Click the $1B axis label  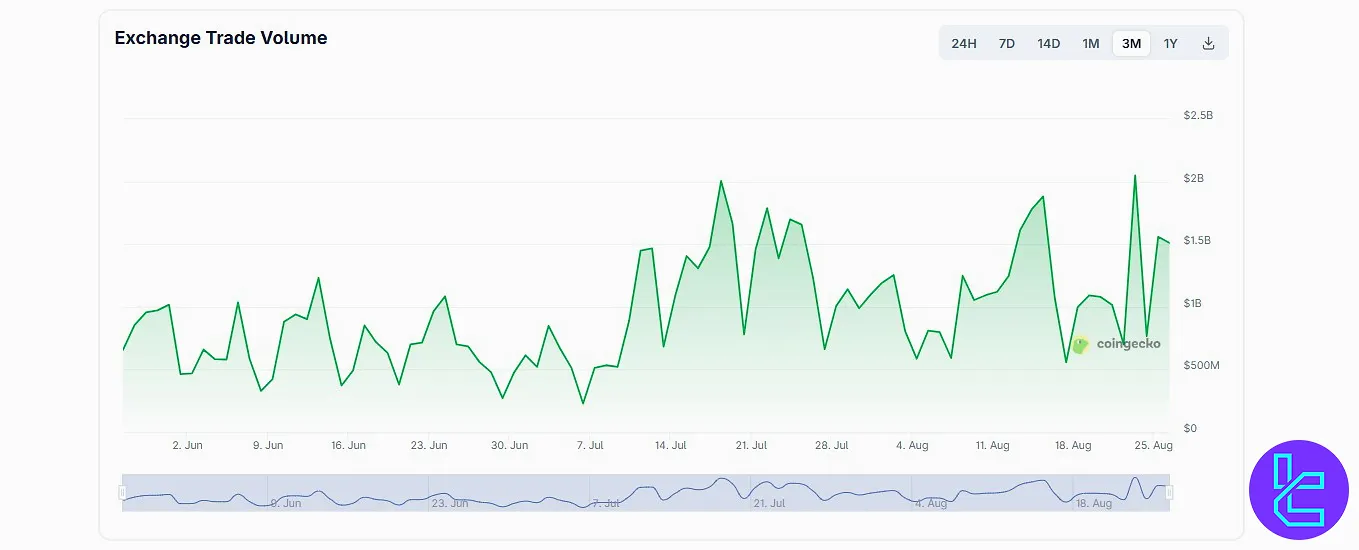click(x=1194, y=303)
